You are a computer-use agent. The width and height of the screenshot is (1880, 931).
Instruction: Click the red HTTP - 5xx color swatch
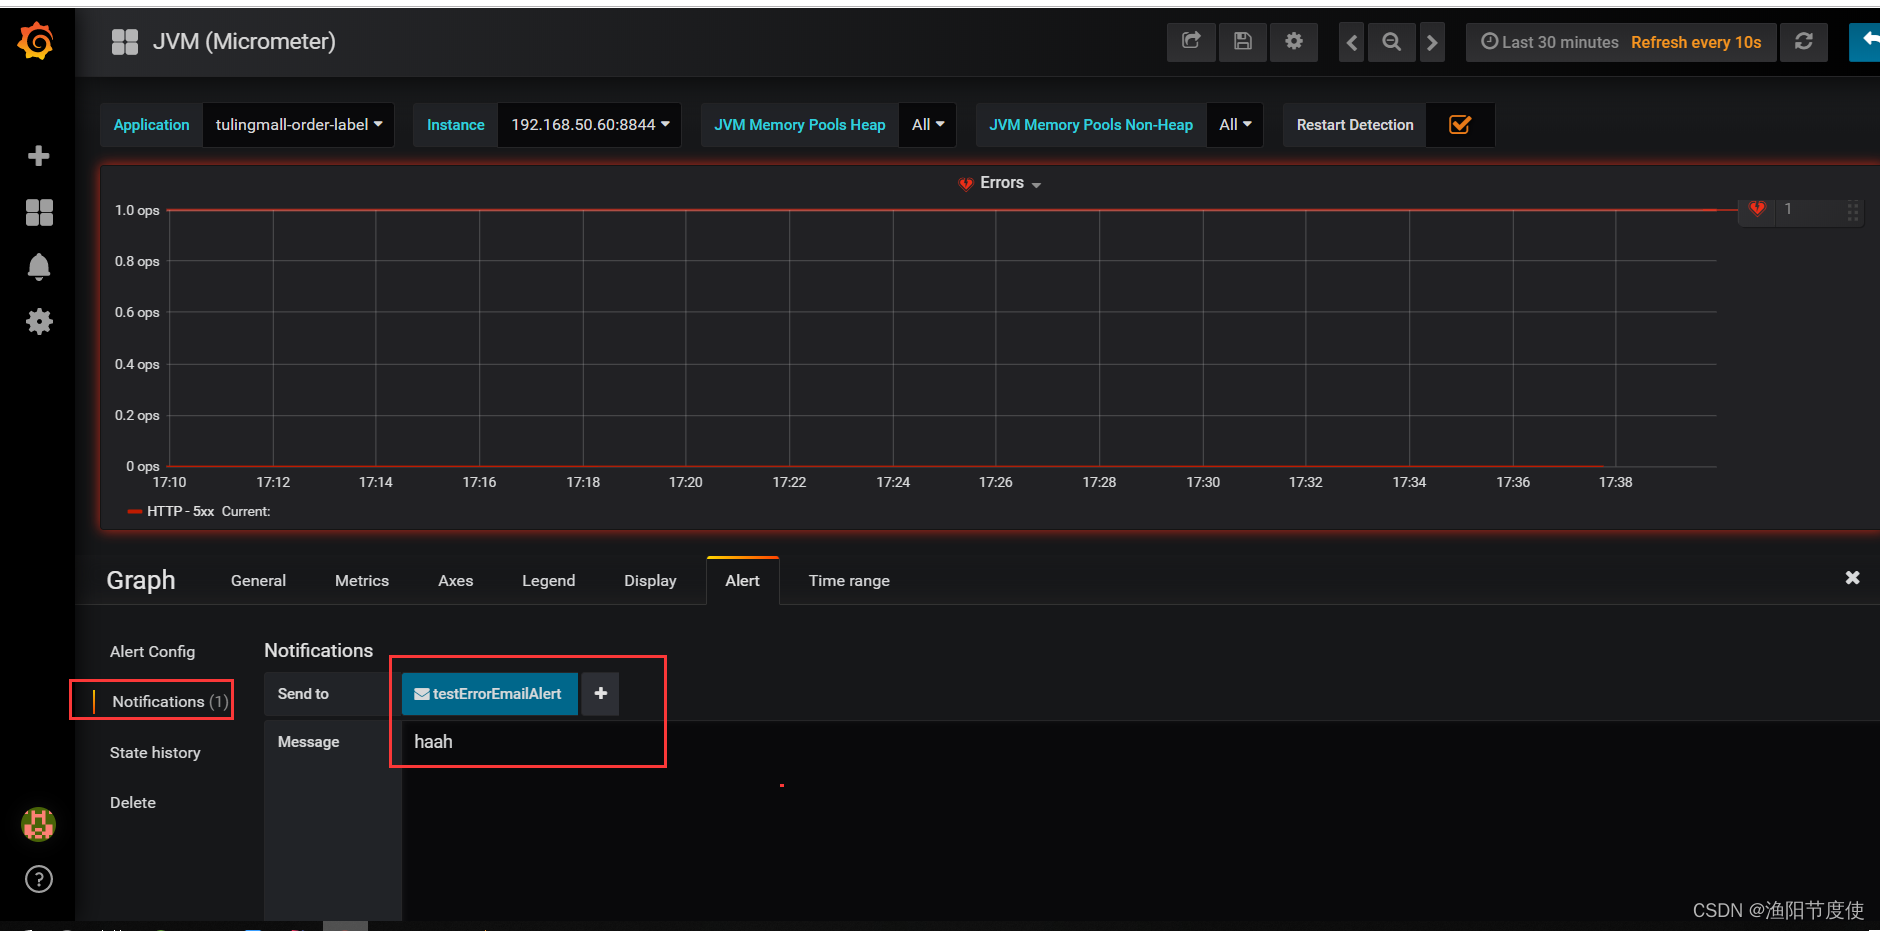134,511
